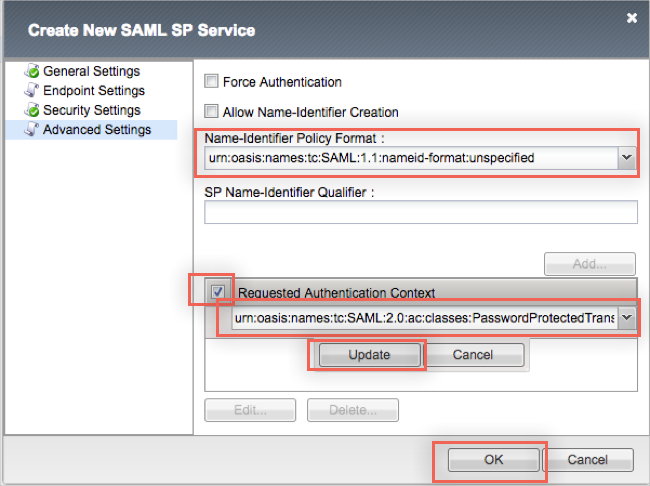The width and height of the screenshot is (650, 486).
Task: Click the bottom Cancel button beside OK
Action: pos(587,459)
